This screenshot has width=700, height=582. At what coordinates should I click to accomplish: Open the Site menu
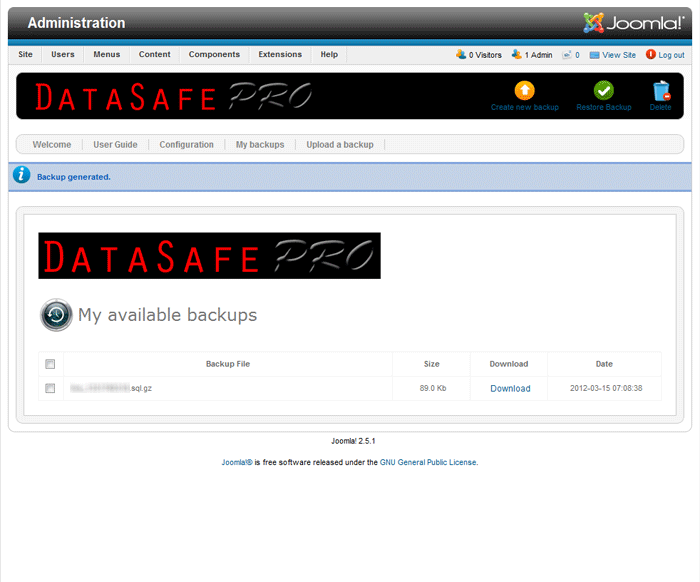[25, 54]
